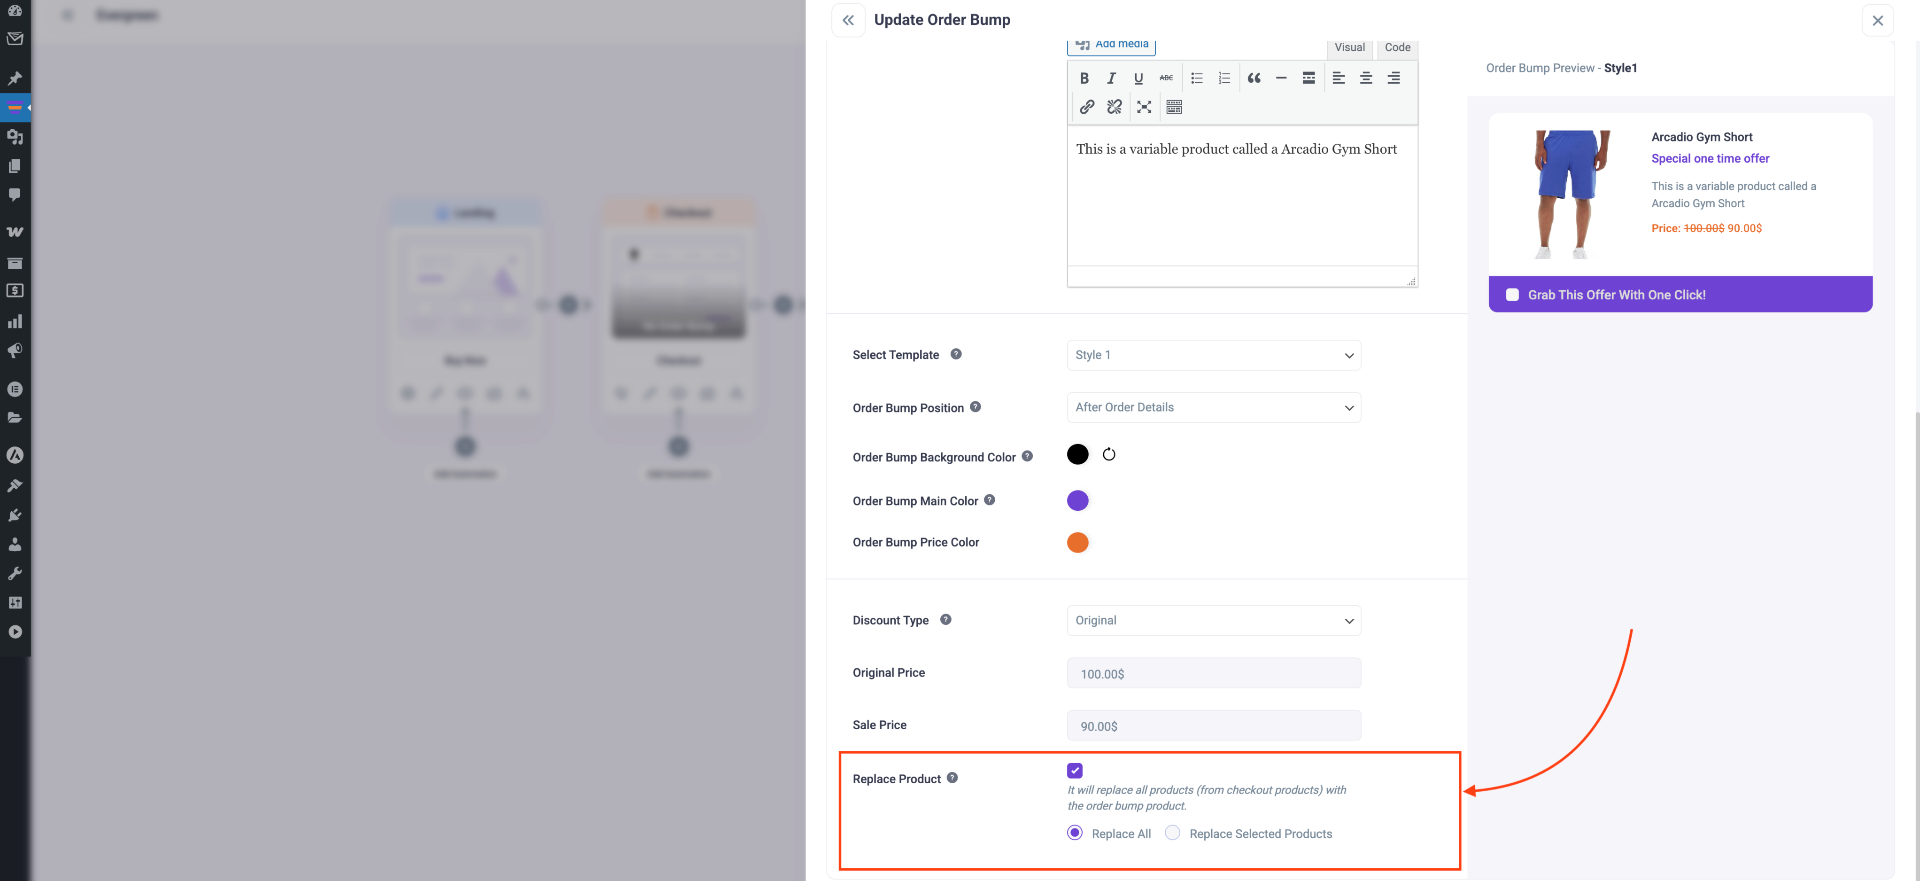Click the Arcadio Gym Short product image
Screen dimensions: 1920x881
1572,194
